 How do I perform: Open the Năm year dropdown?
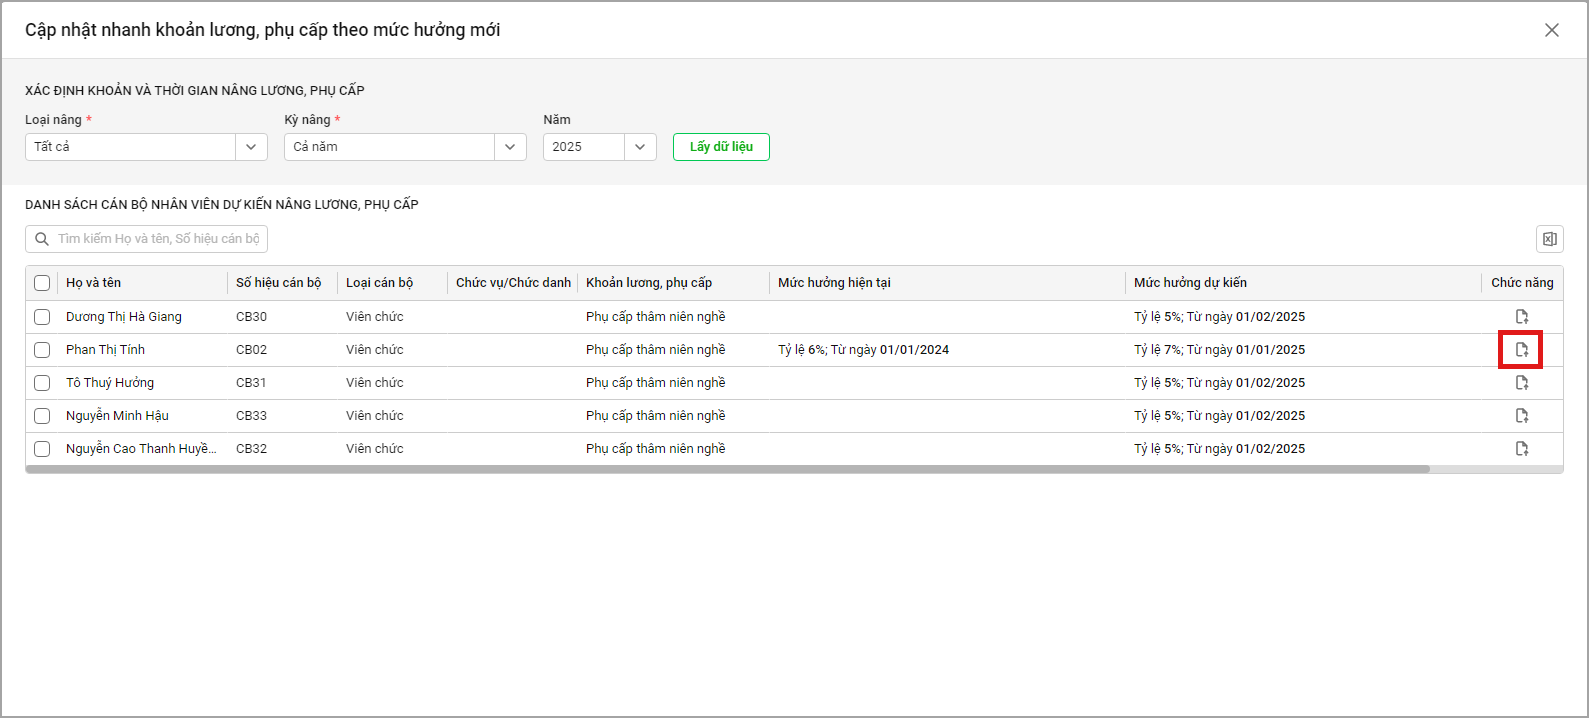point(640,147)
